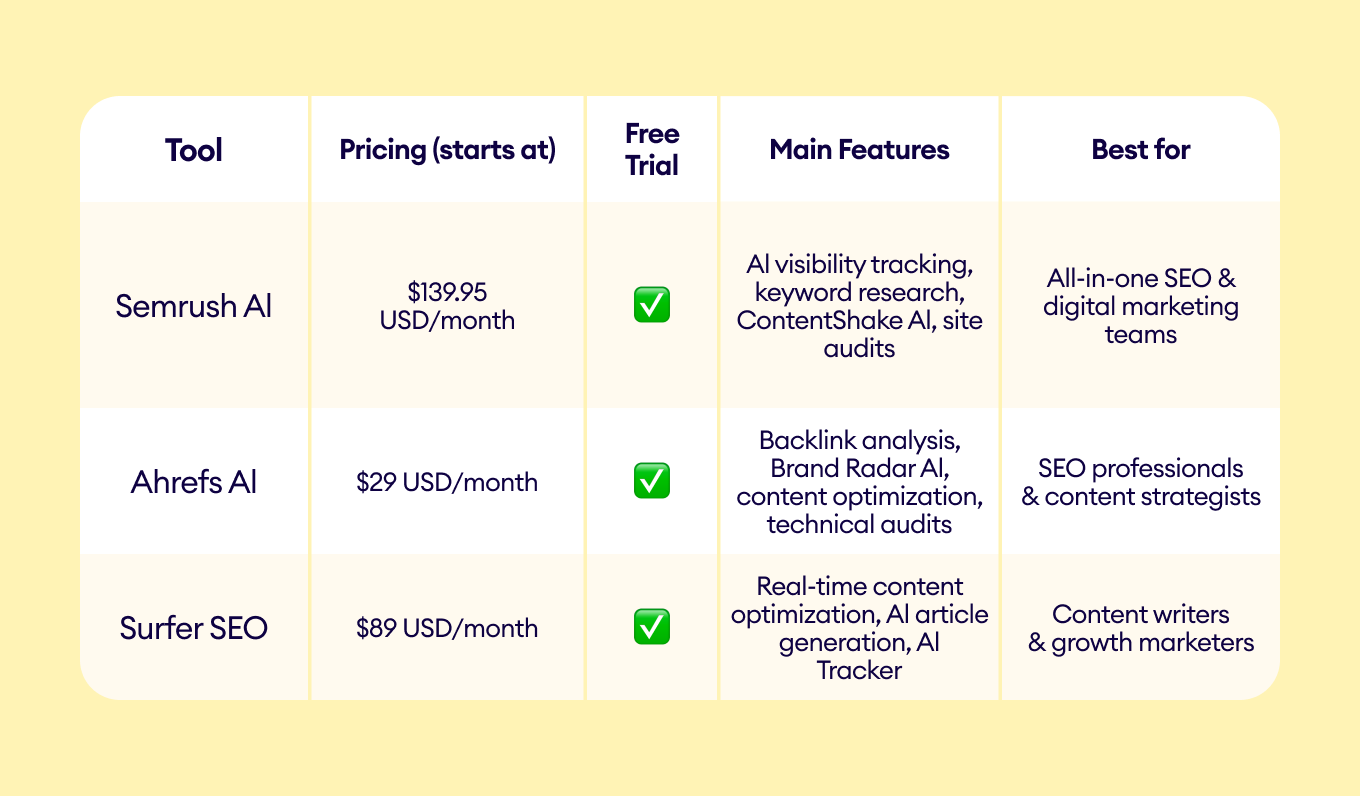Click the green checkmark in Ahrefs AI row
1360x796 pixels.
pyautogui.click(x=652, y=481)
